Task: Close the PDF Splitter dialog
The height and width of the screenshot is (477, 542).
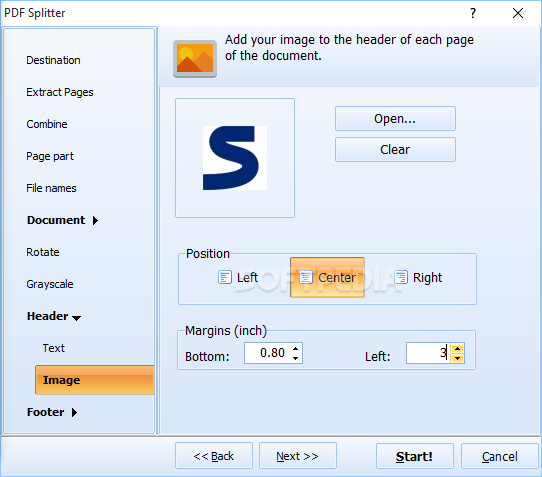Action: pos(518,13)
